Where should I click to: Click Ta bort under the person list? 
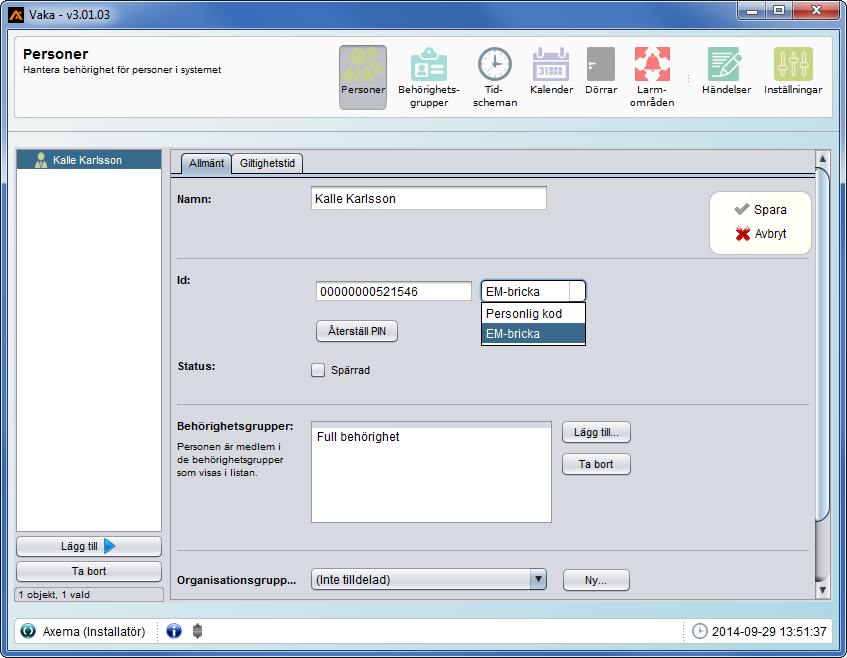(x=89, y=571)
